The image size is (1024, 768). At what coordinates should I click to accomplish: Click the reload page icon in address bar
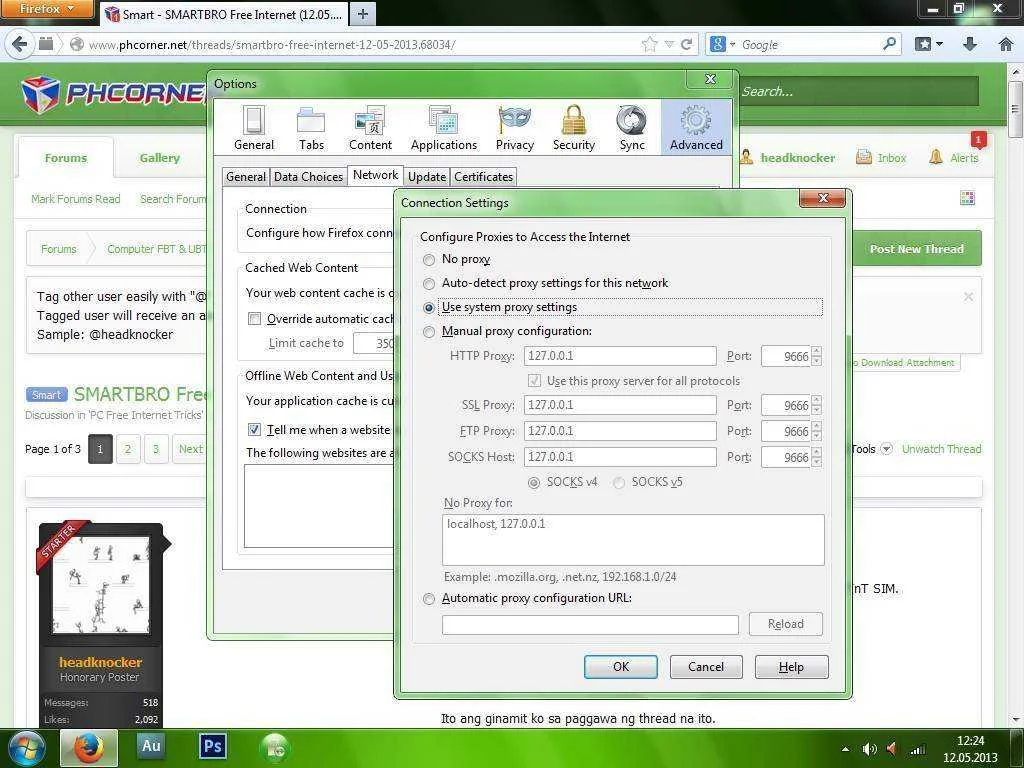click(x=686, y=44)
